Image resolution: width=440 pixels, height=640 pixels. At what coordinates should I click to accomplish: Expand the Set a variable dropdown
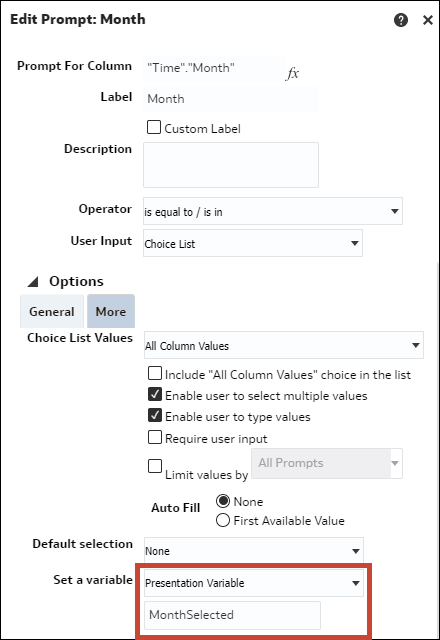click(253, 583)
